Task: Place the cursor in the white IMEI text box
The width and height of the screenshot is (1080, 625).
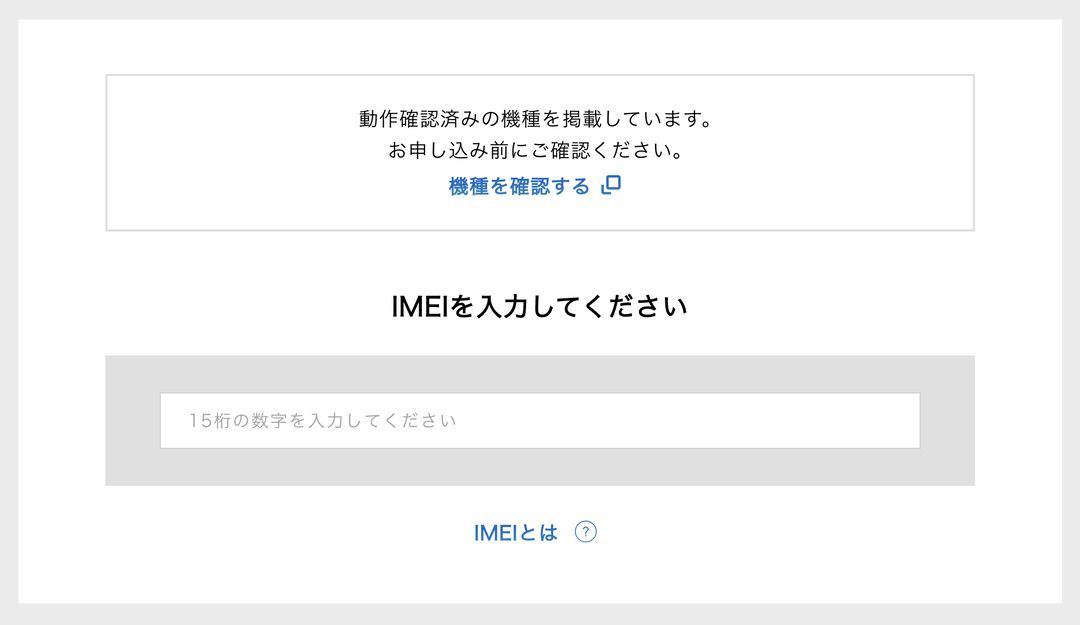Action: coord(700,420)
